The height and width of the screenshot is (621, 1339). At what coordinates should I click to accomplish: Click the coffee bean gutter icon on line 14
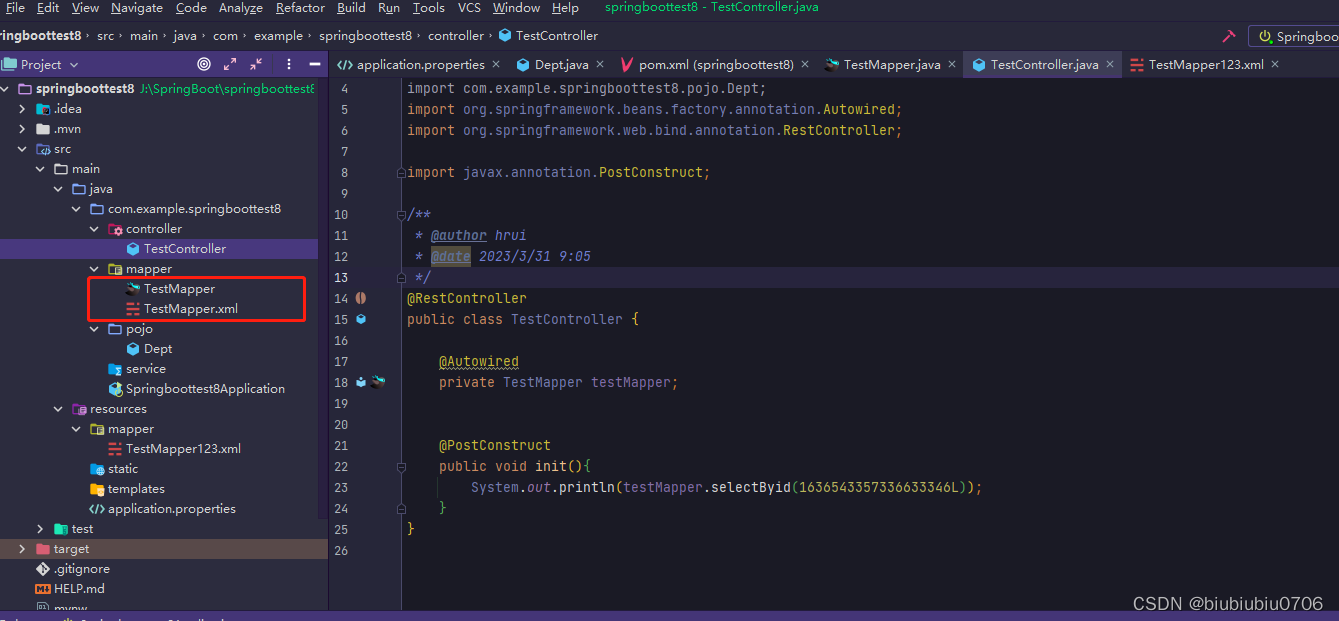pos(360,298)
